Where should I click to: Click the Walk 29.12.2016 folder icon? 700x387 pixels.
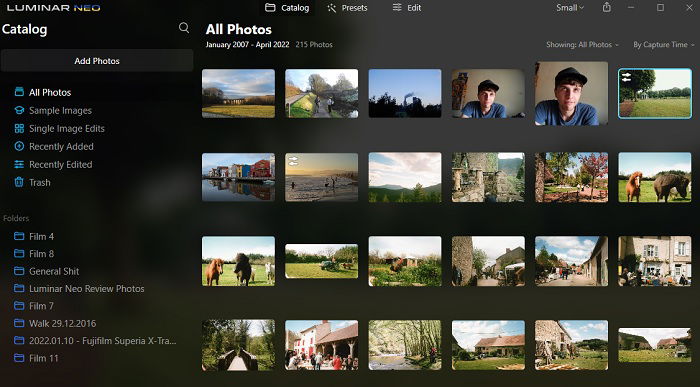point(19,323)
